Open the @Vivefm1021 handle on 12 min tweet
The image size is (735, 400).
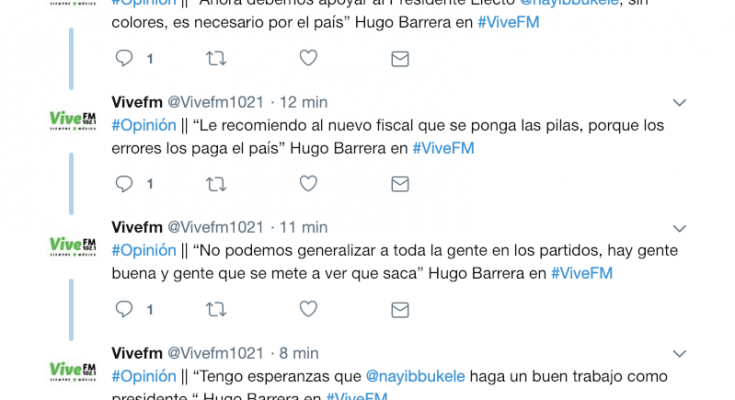tap(216, 102)
